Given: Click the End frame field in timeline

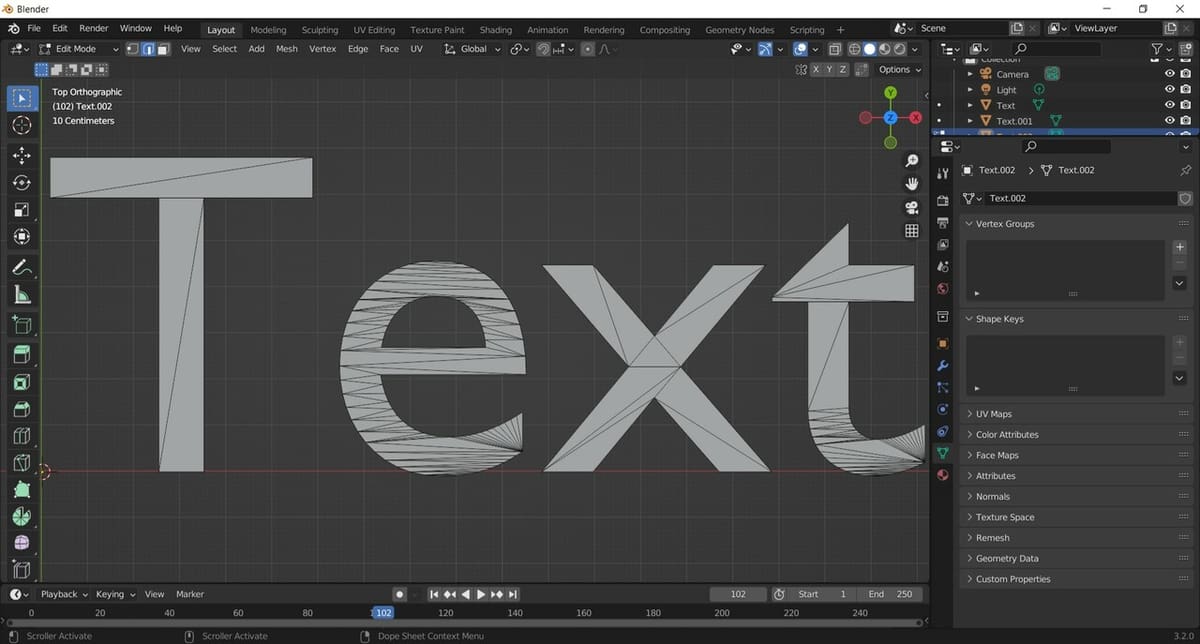Looking at the screenshot, I should 889,594.
